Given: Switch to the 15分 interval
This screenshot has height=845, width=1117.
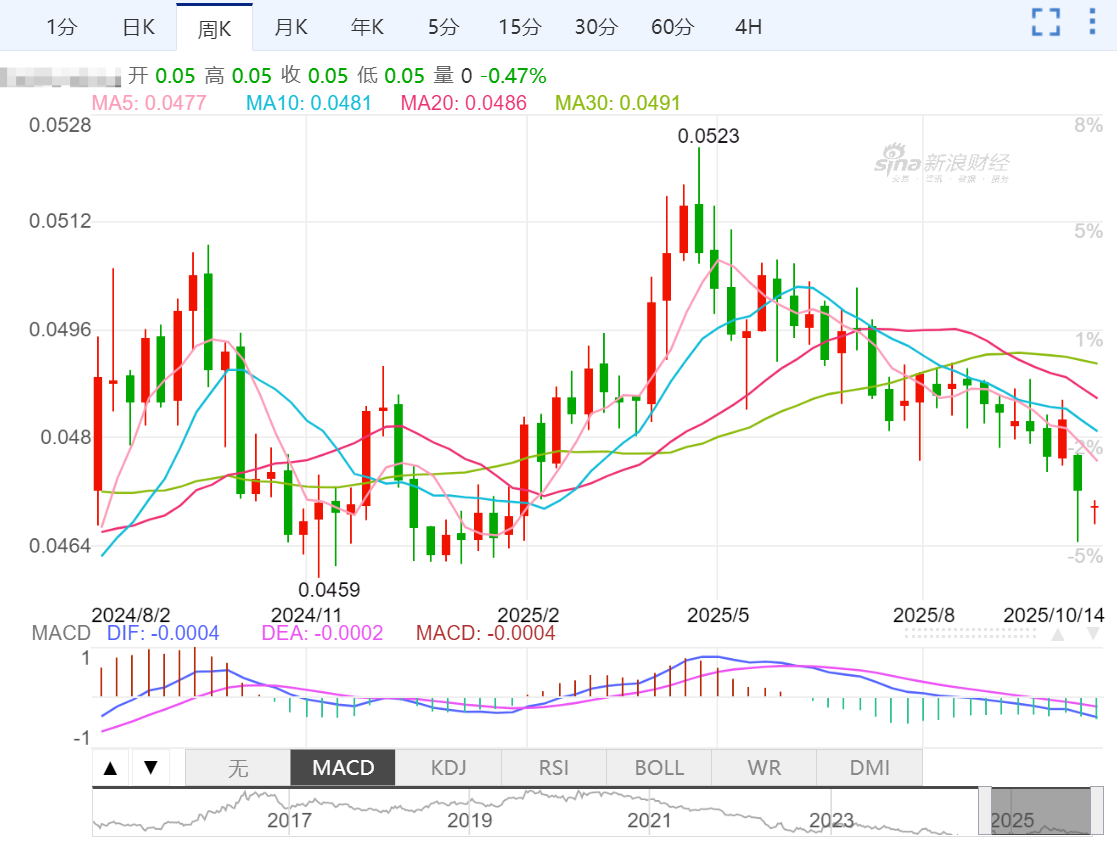Looking at the screenshot, I should (x=518, y=27).
